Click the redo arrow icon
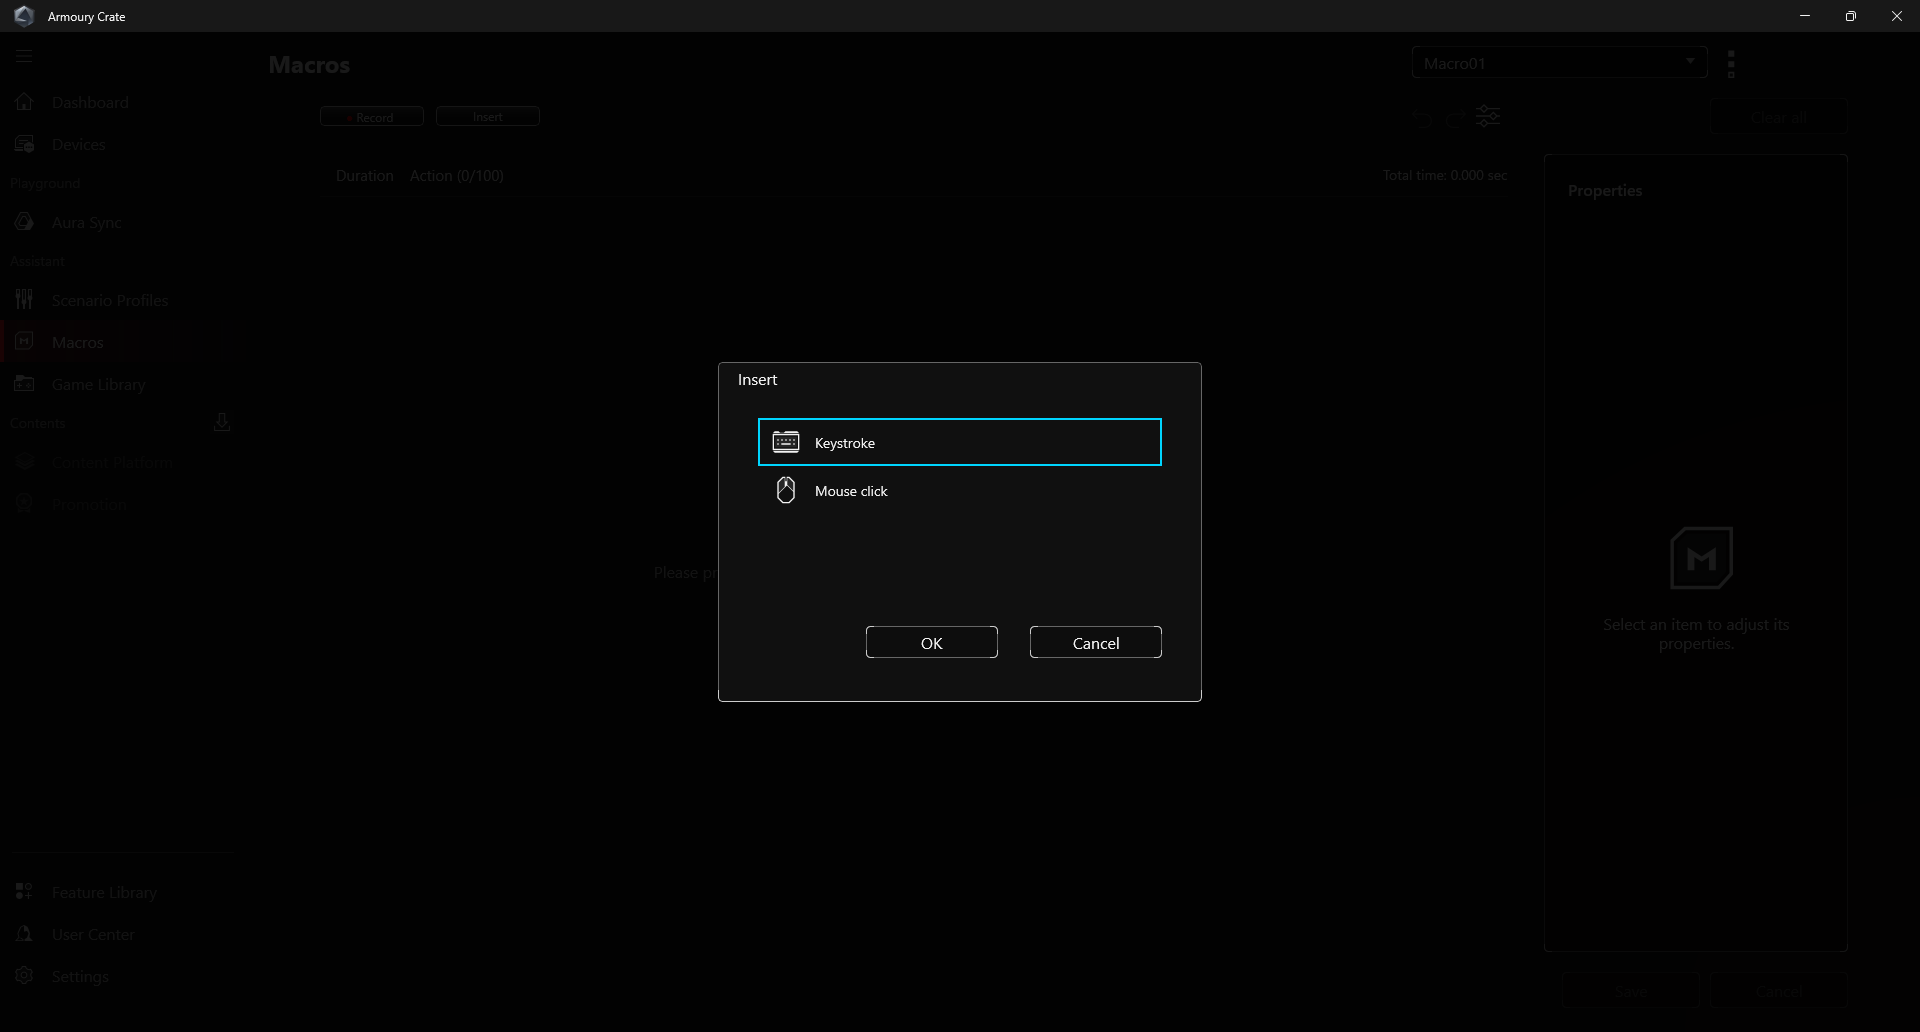This screenshot has height=1032, width=1920. pyautogui.click(x=1455, y=118)
